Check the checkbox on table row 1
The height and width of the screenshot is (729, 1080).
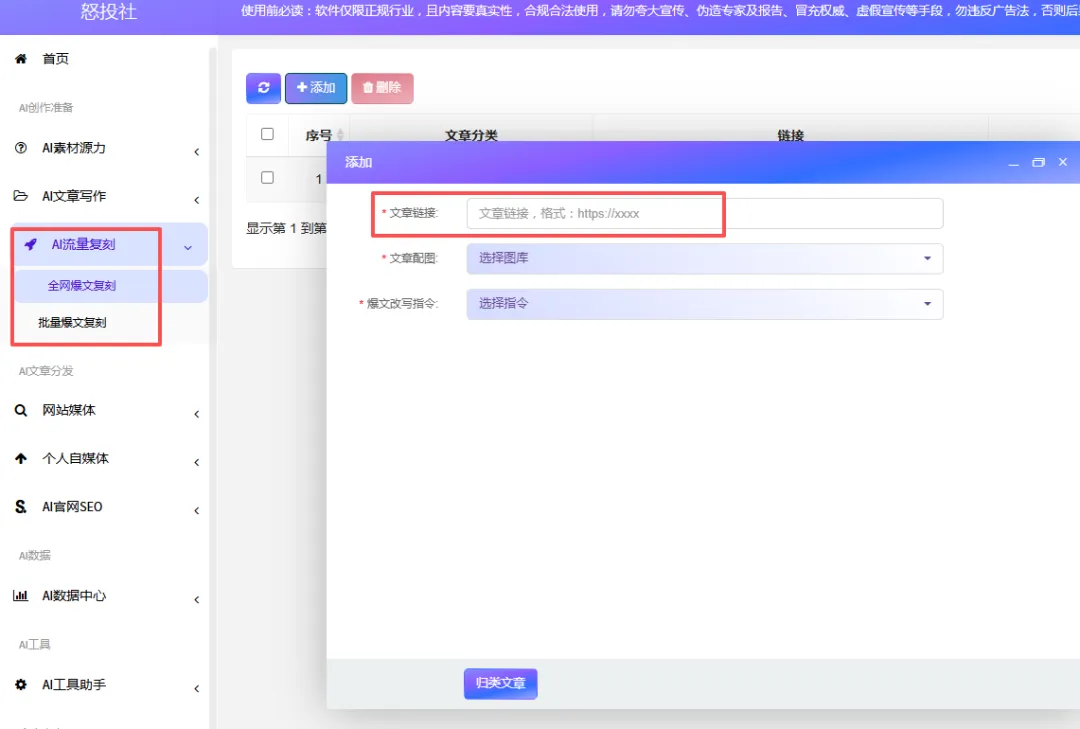pyautogui.click(x=267, y=178)
